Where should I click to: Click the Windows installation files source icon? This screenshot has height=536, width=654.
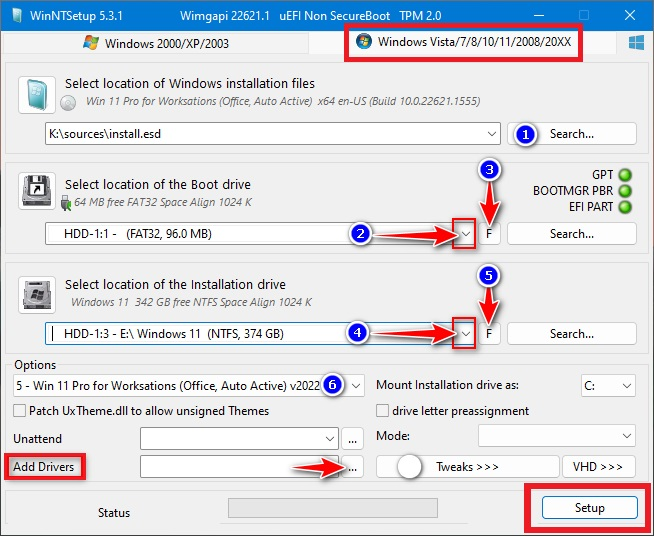(37, 95)
